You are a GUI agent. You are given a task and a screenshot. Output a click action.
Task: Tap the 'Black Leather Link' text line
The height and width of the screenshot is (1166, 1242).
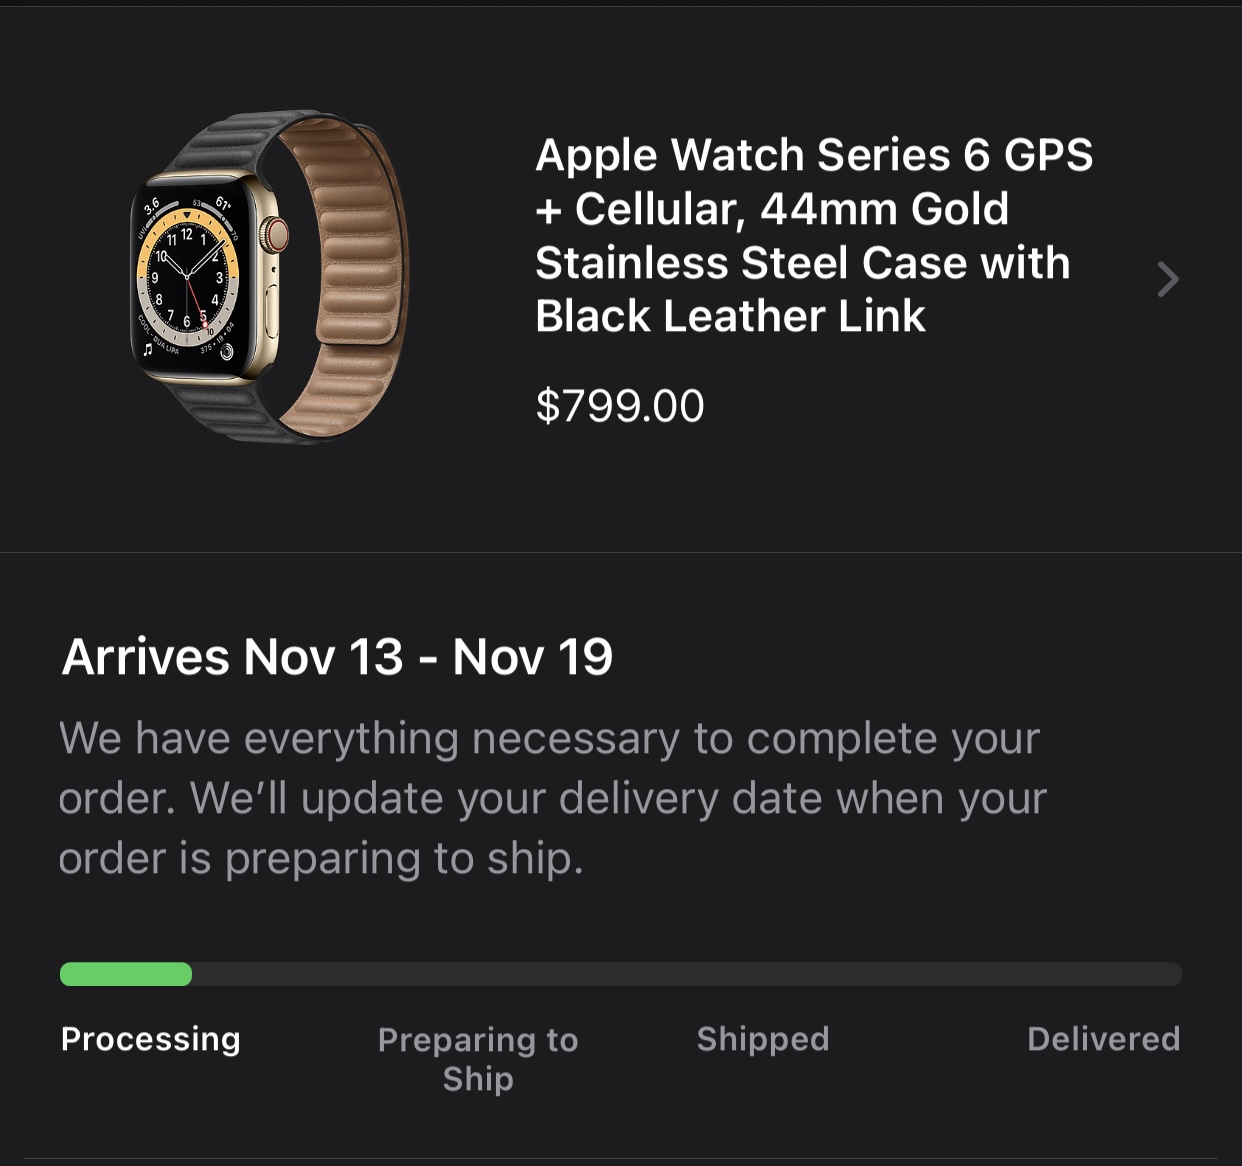point(730,316)
